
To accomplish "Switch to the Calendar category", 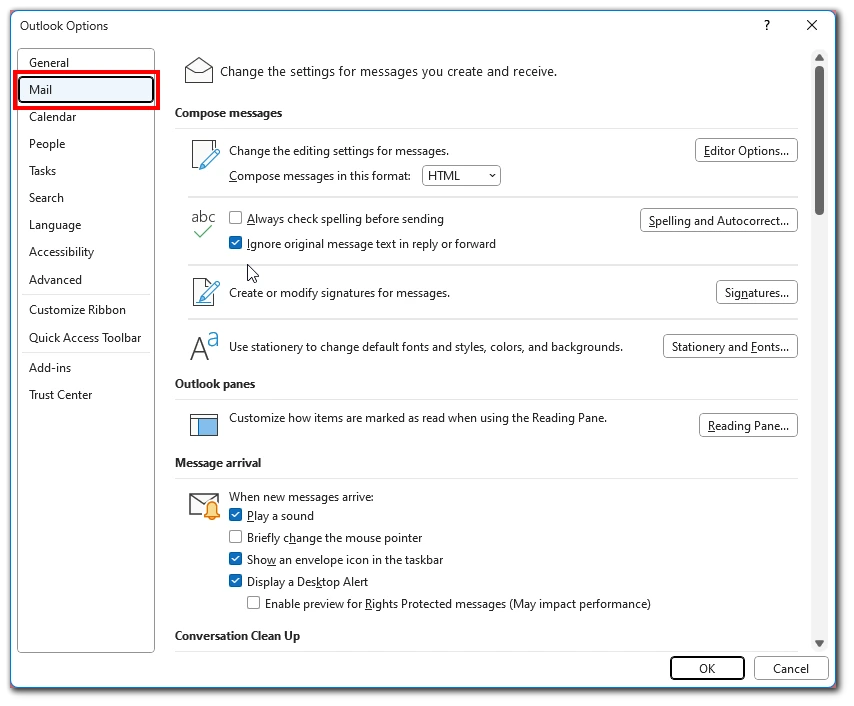I will click(x=86, y=117).
